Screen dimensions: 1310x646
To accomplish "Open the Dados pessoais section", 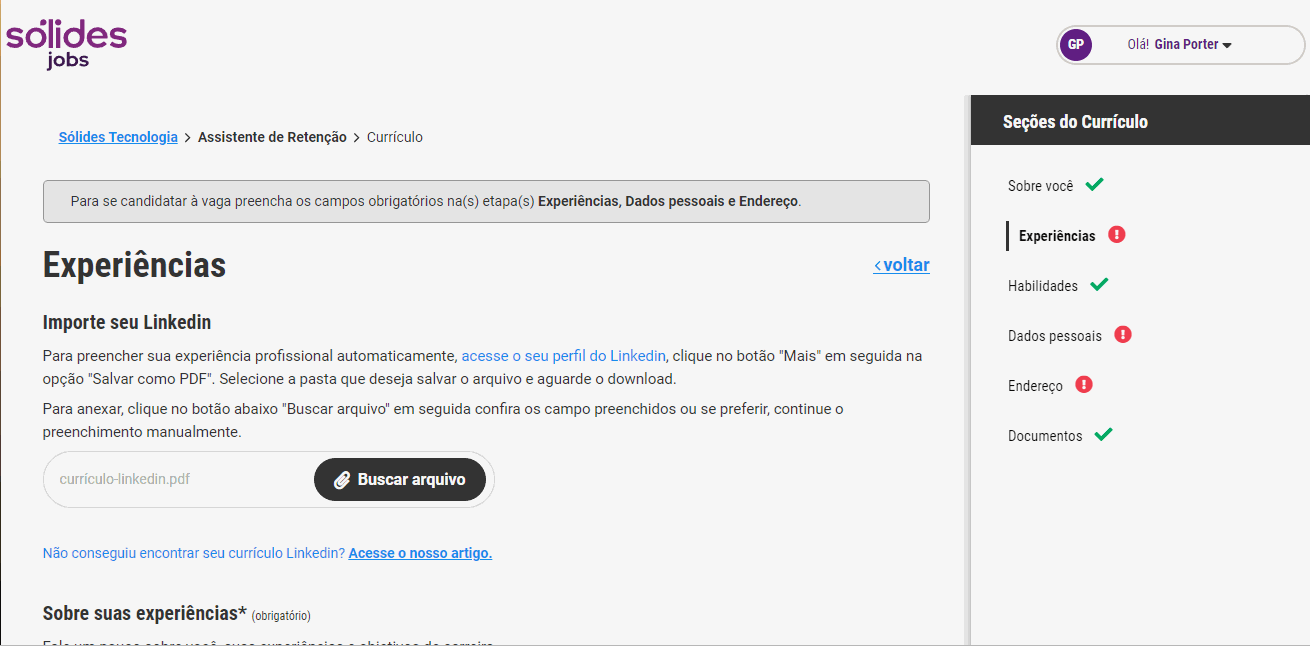I will 1055,336.
